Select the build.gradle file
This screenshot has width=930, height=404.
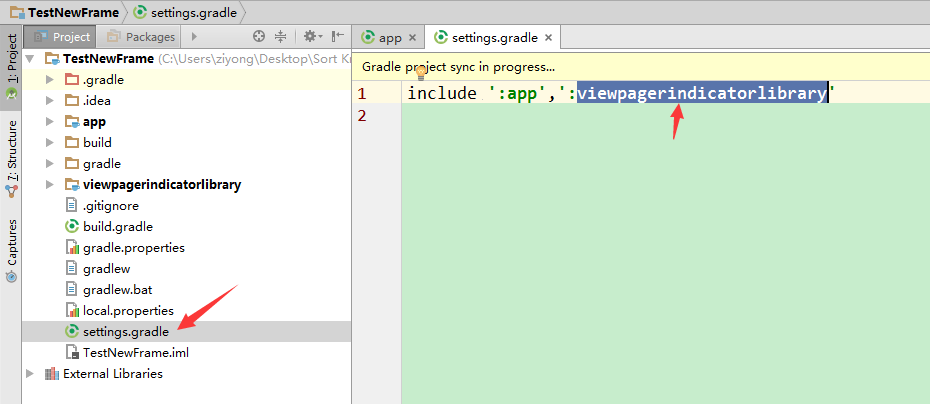[187, 227]
